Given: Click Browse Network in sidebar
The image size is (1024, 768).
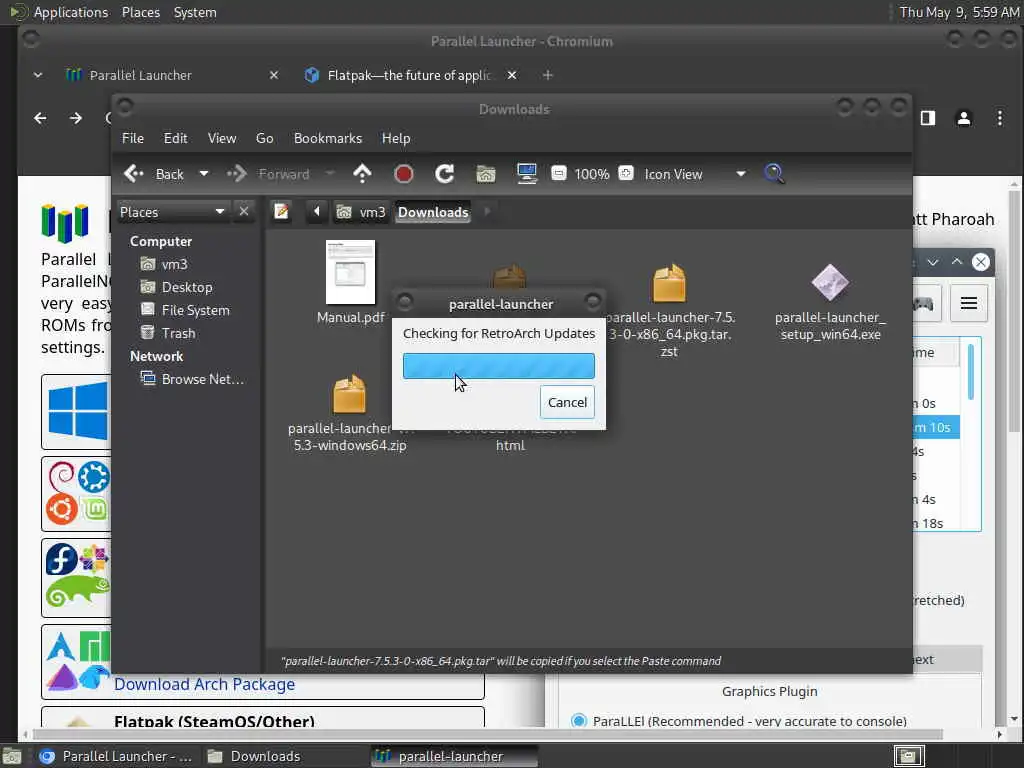Looking at the screenshot, I should [193, 379].
